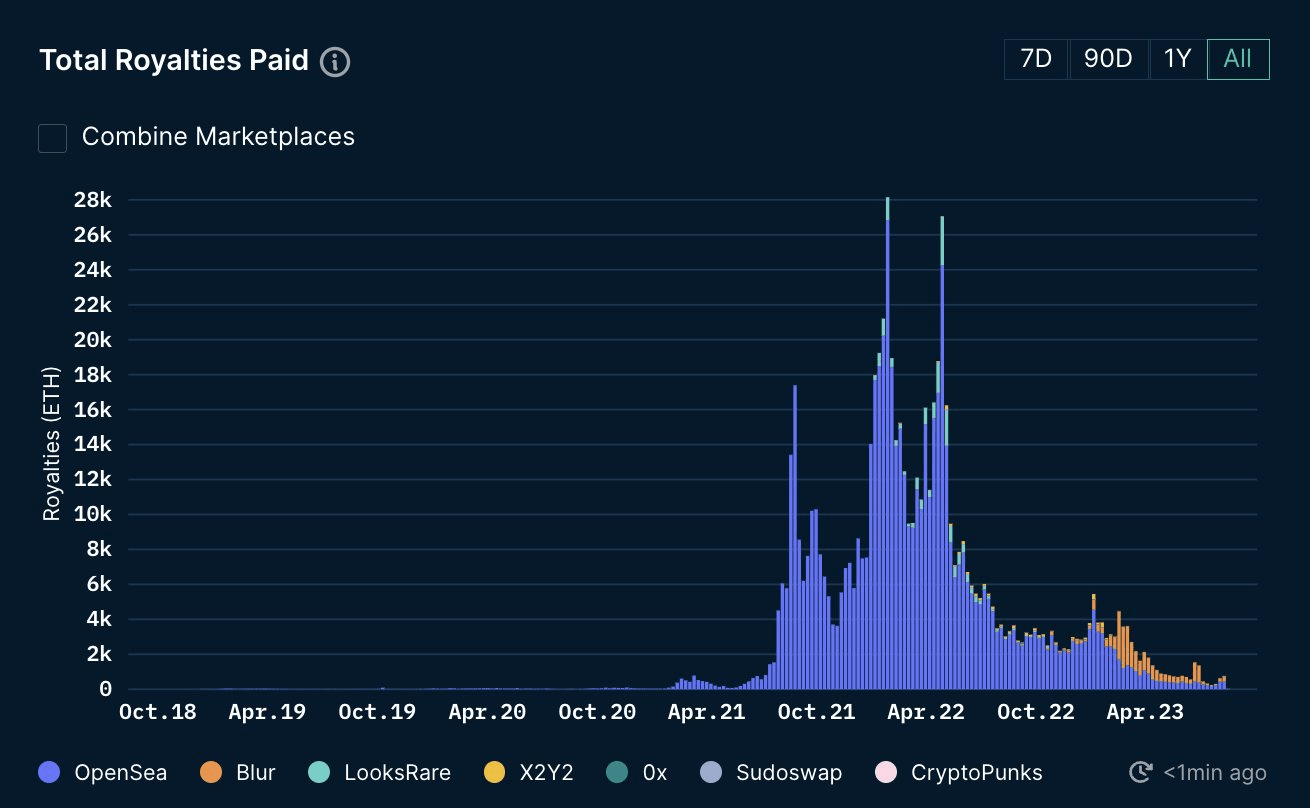The width and height of the screenshot is (1310, 808).
Task: Click the info icon next to Total Royalties Paid
Action: coord(334,61)
